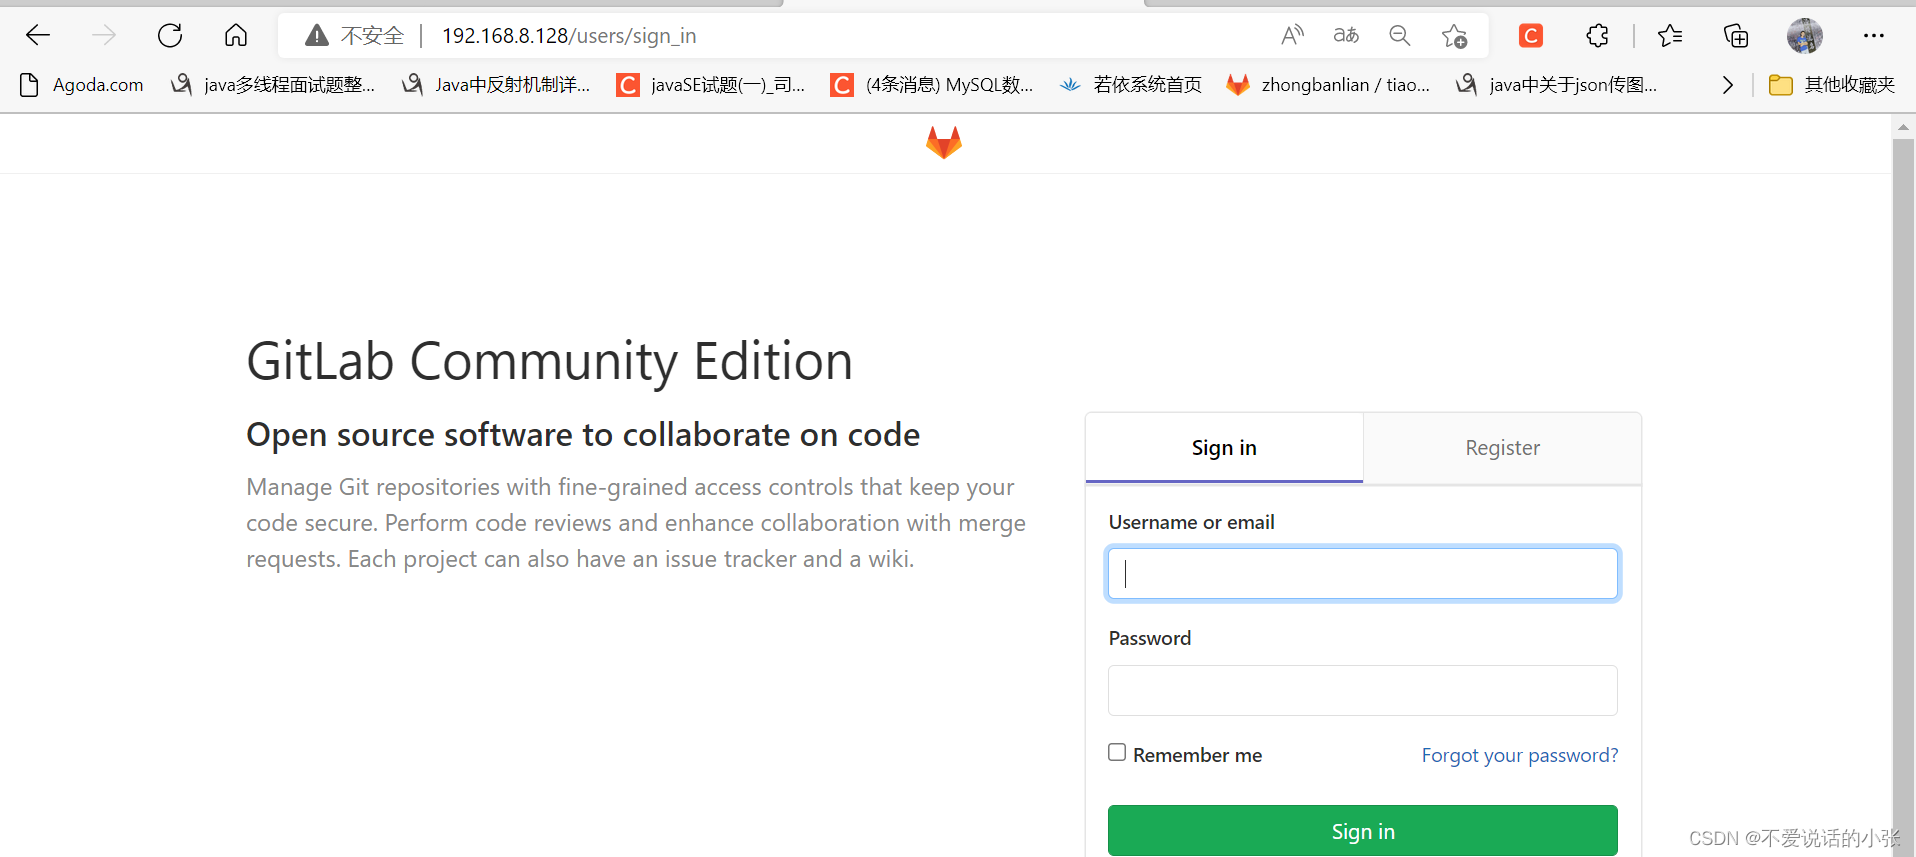The height and width of the screenshot is (857, 1916).
Task: Click the Open source software to collaborate subtitle
Action: pyautogui.click(x=583, y=435)
